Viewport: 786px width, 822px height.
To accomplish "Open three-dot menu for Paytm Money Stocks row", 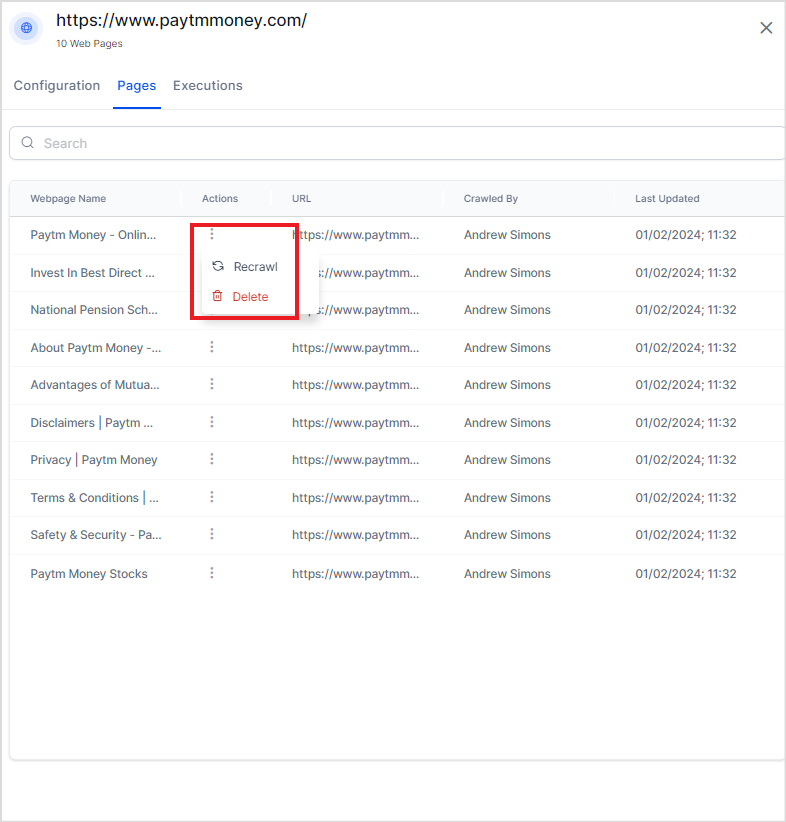I will 212,573.
